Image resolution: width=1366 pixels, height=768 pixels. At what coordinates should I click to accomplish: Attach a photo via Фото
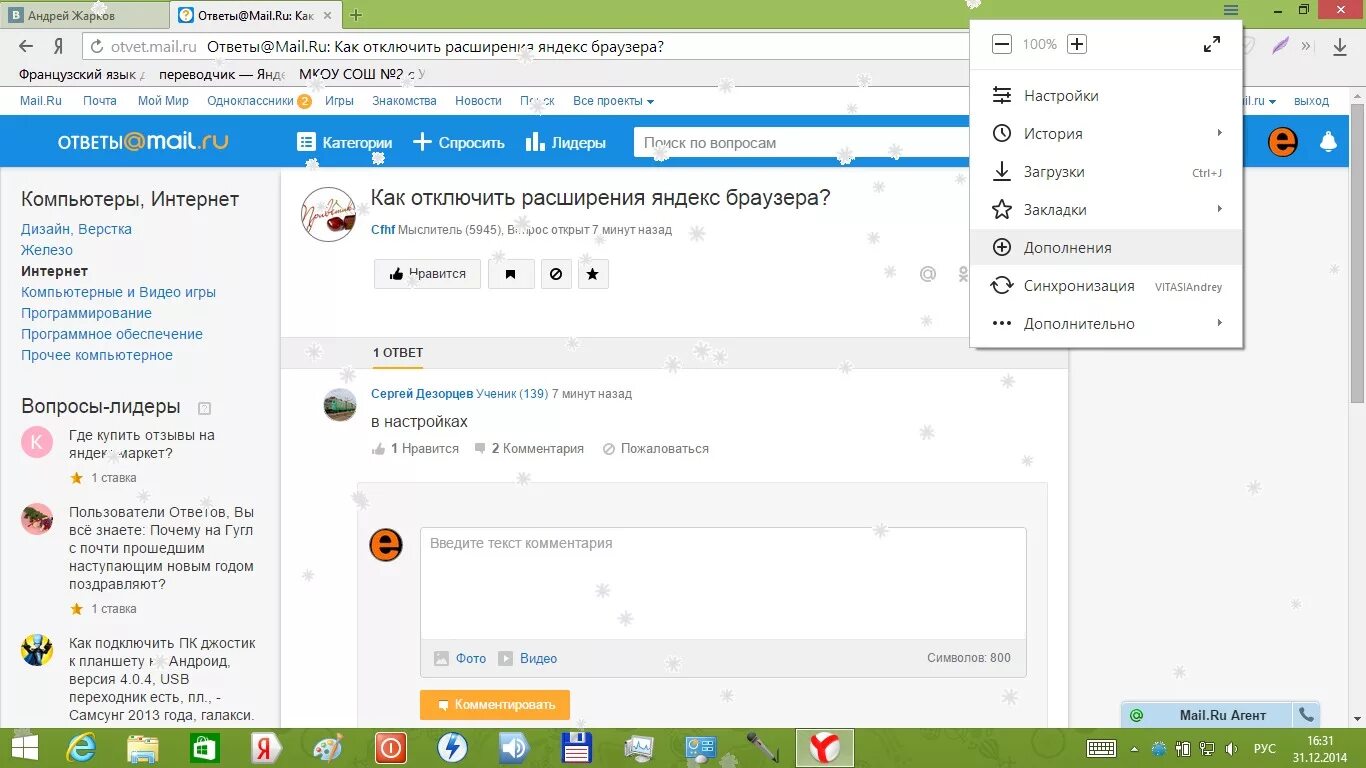pos(460,658)
